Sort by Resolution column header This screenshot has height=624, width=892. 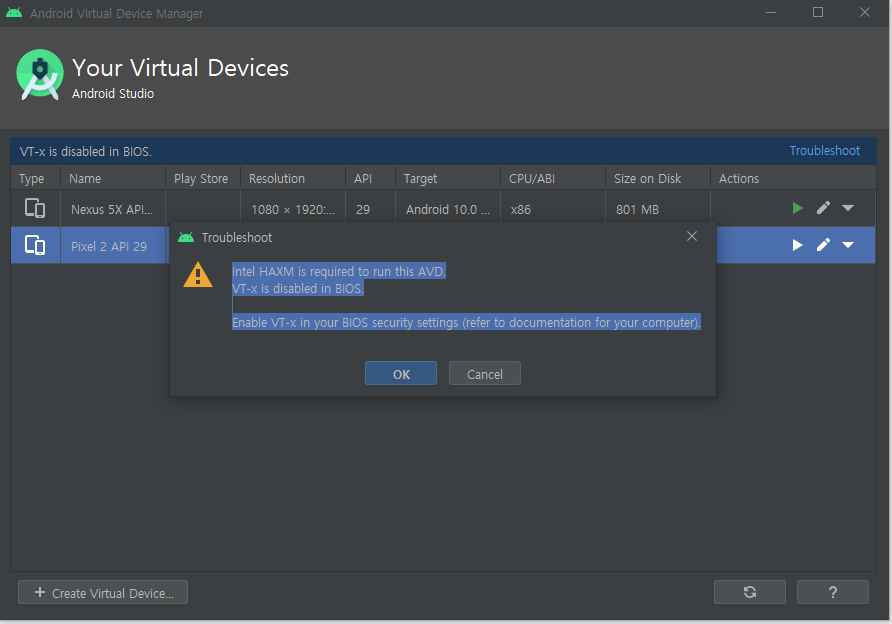(x=292, y=178)
